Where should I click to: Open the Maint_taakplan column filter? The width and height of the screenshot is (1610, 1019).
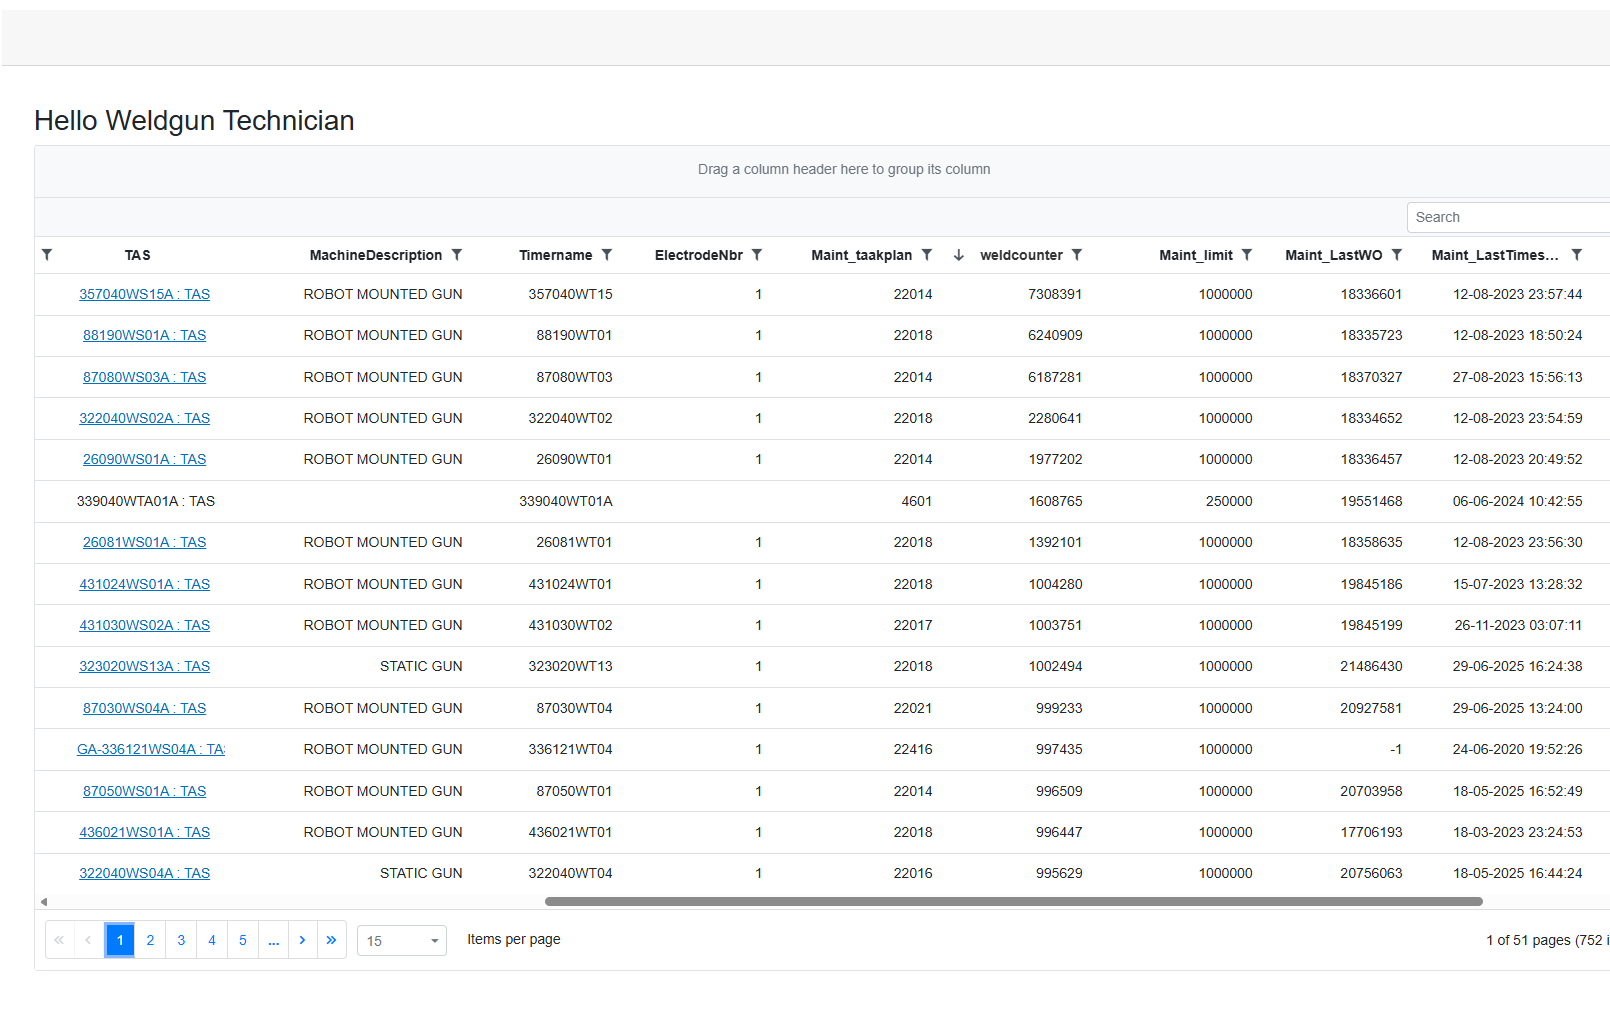[927, 255]
